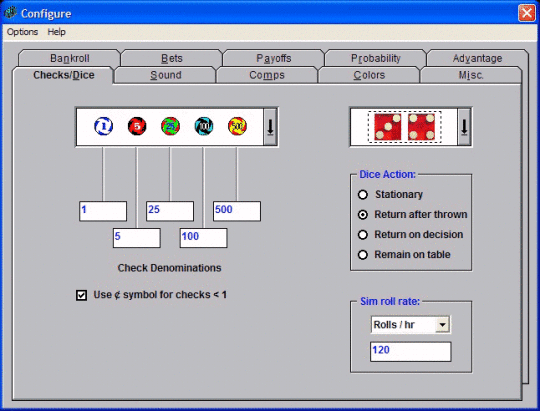Viewport: 540px width, 411px height.
Task: Switch to the Misc. tab
Action: coord(471,75)
